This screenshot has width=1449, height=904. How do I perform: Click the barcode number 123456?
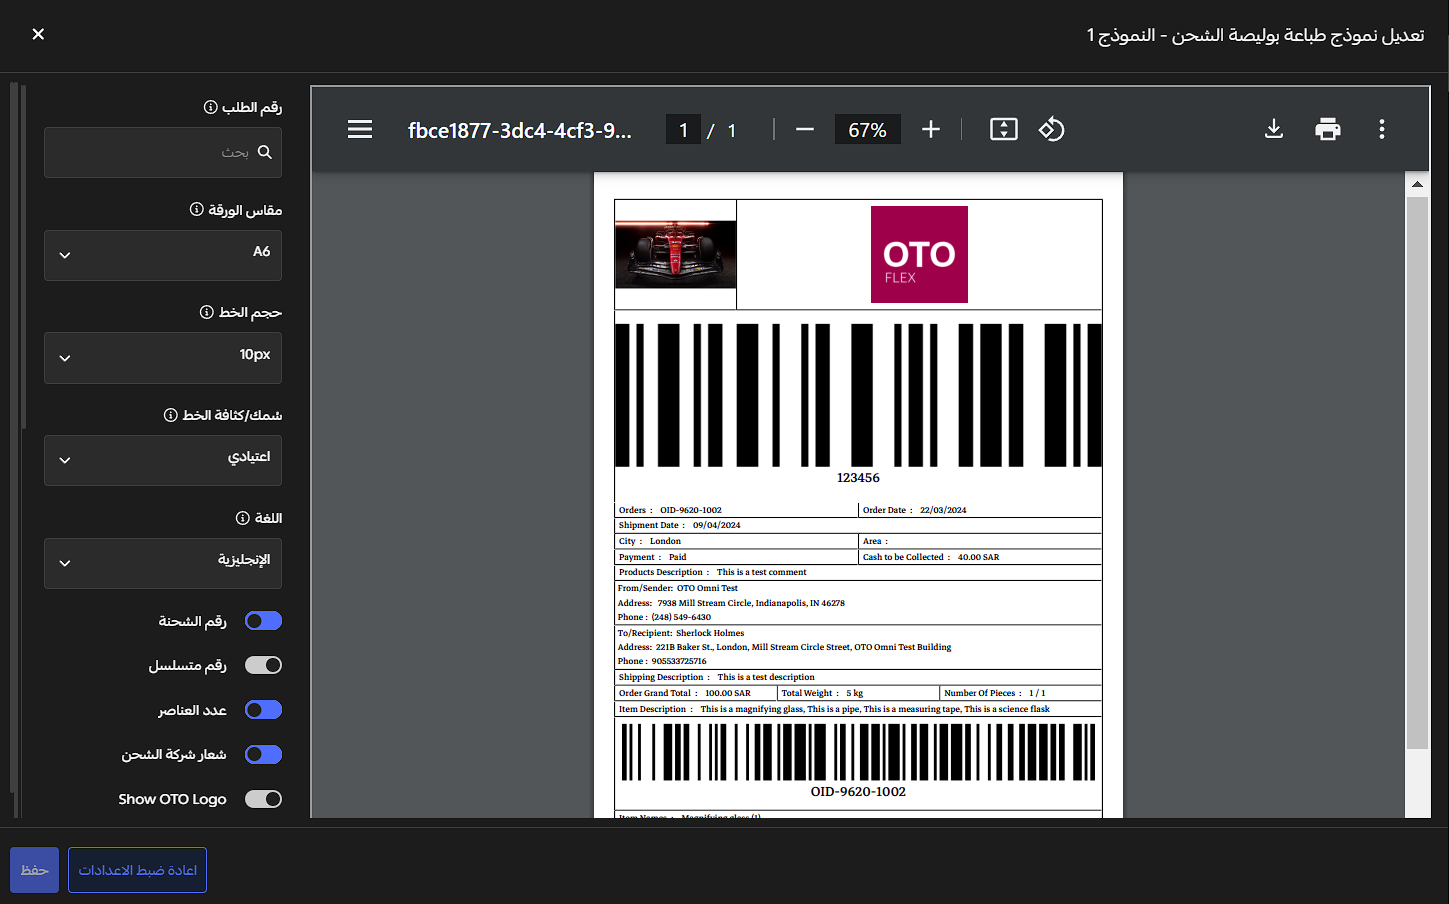858,478
